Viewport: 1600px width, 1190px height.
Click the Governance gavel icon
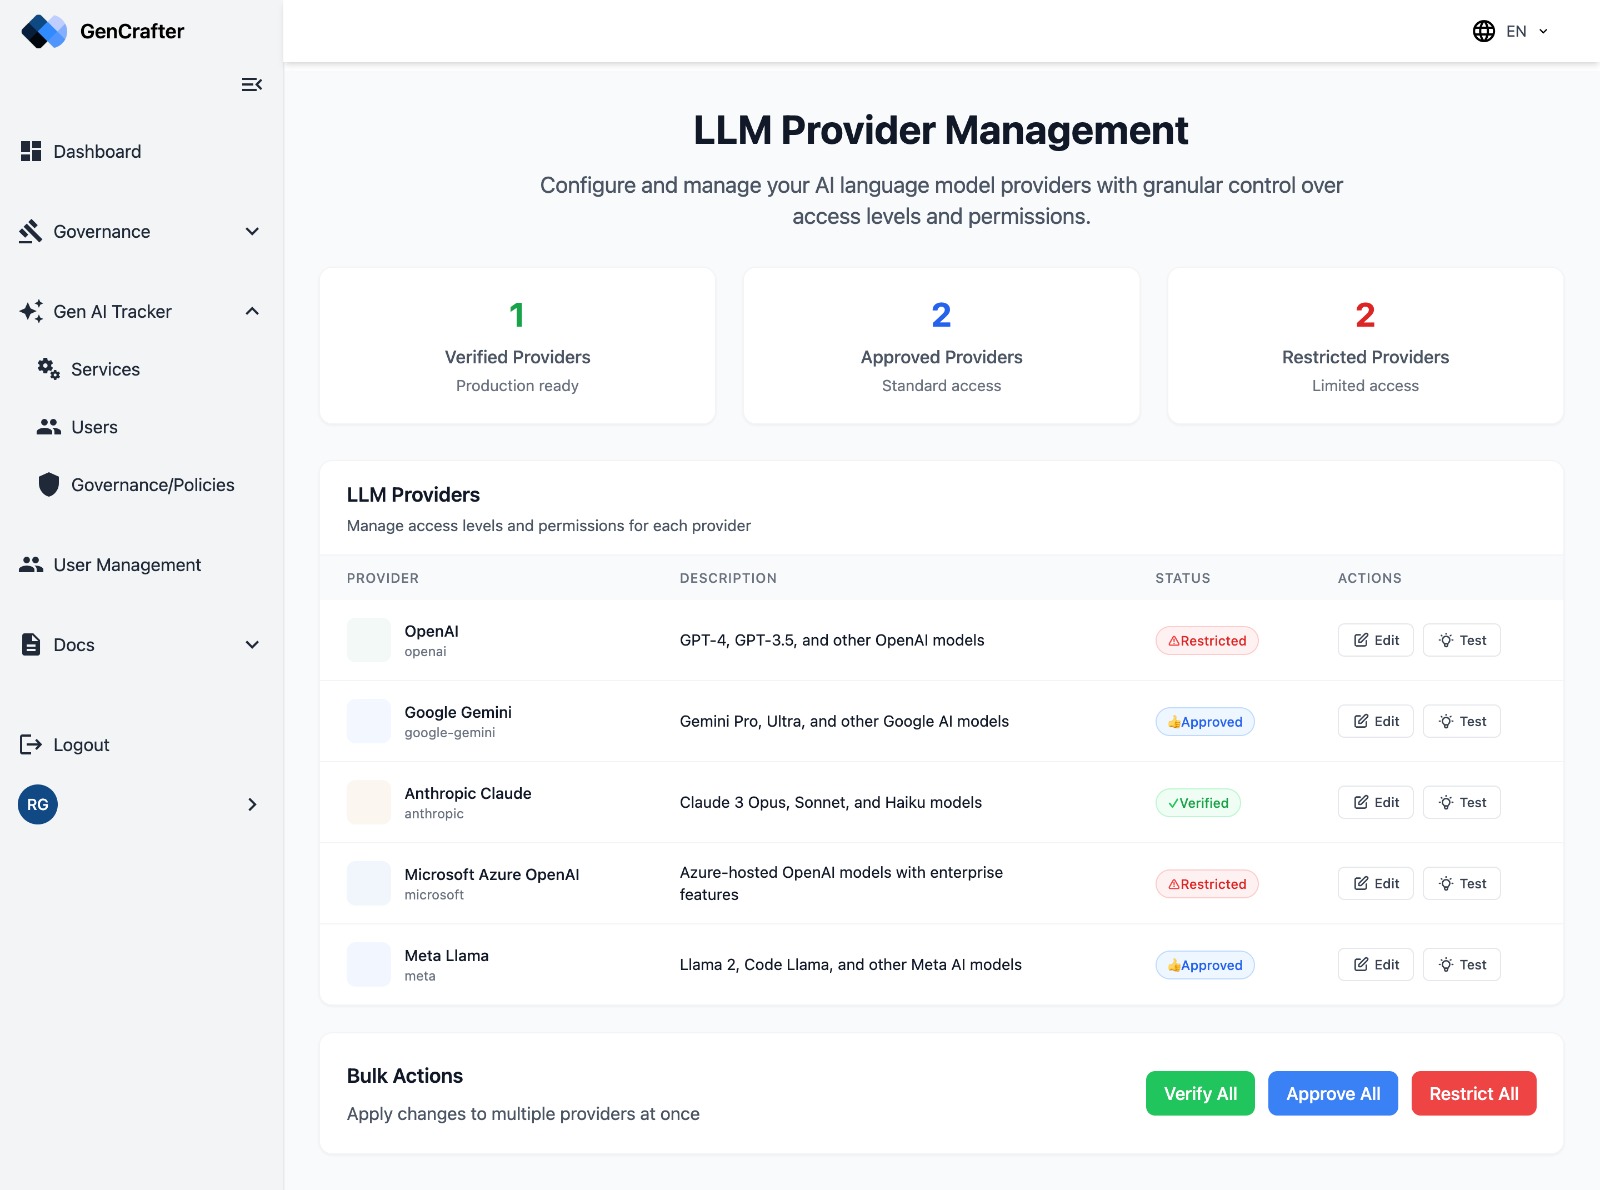(31, 231)
